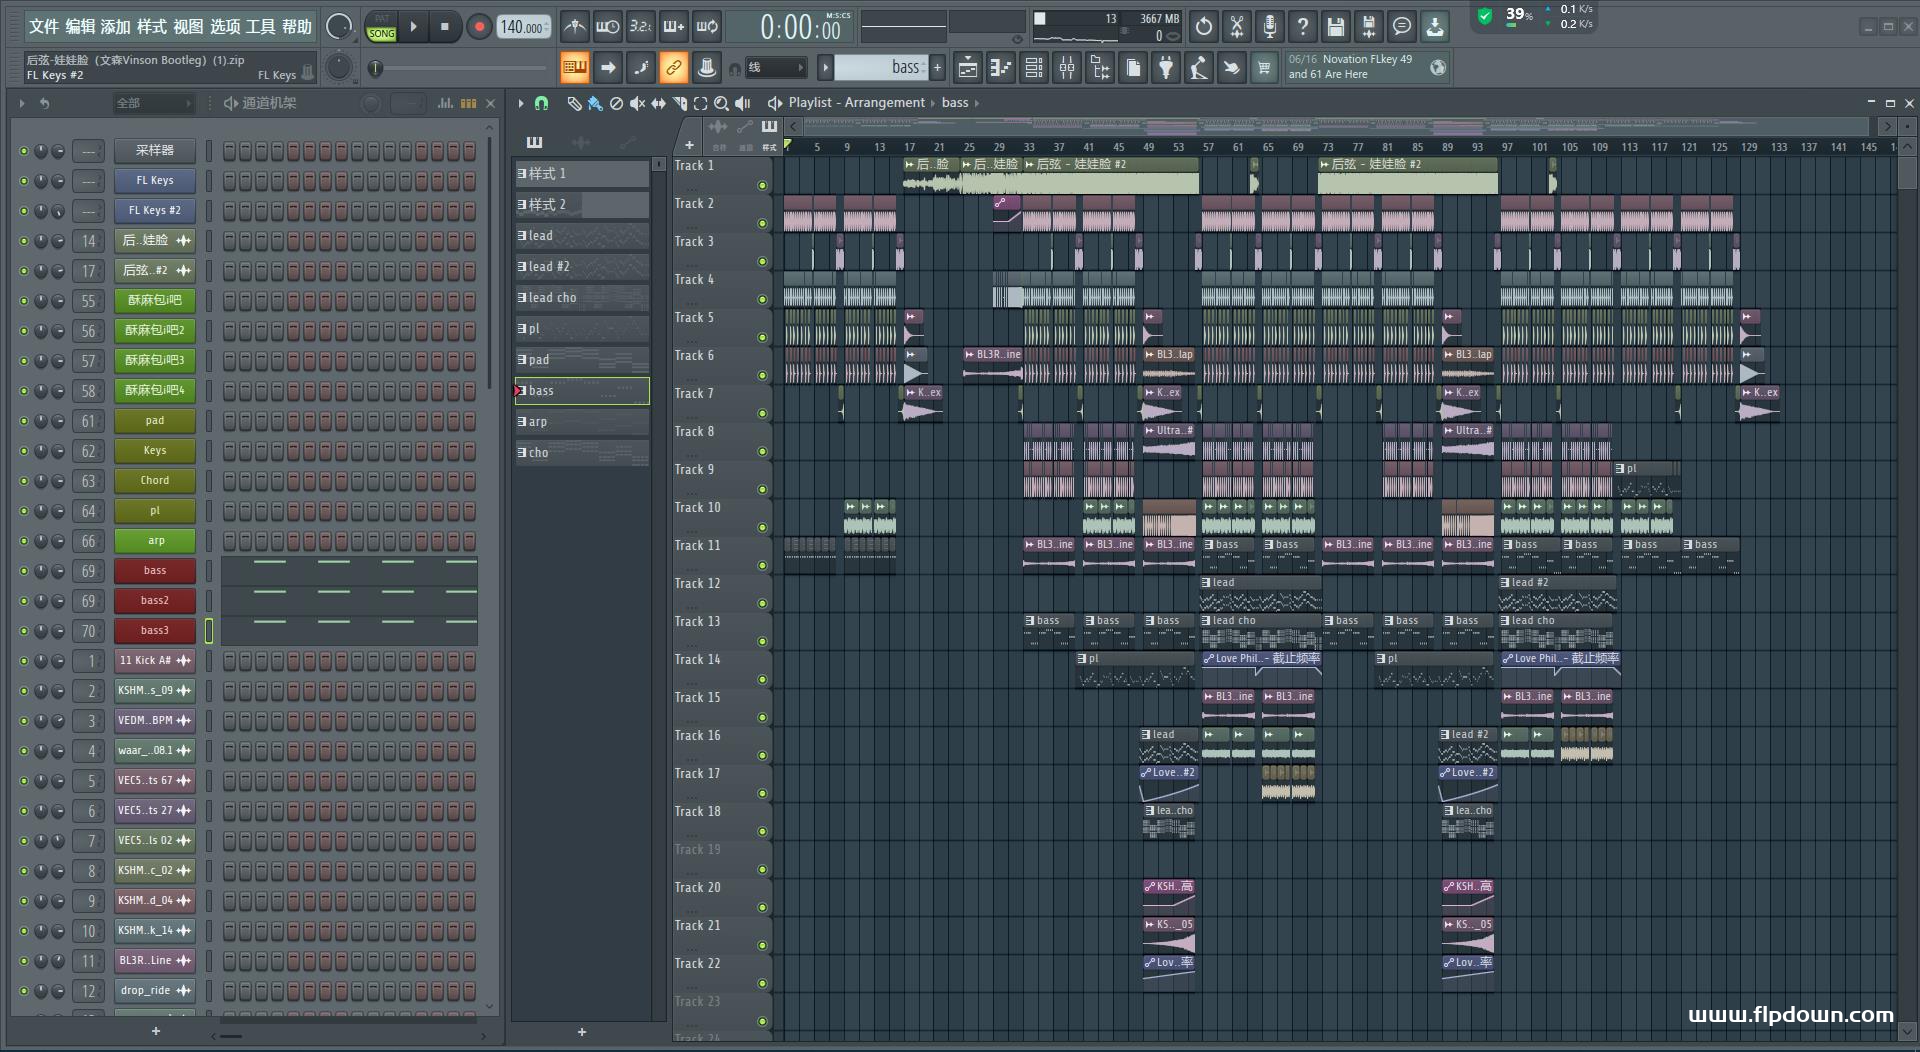Enable the 3-2-1 countdown before recording
This screenshot has width=1920, height=1052.
[641, 27]
